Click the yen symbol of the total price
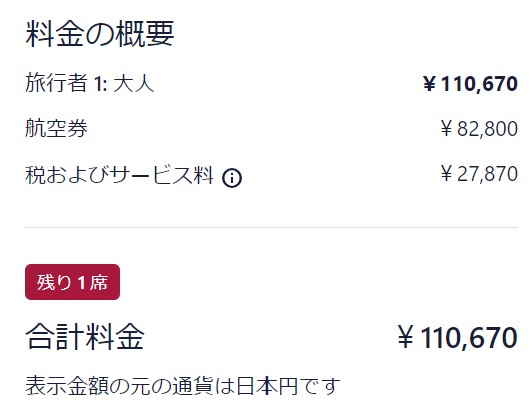 405,337
